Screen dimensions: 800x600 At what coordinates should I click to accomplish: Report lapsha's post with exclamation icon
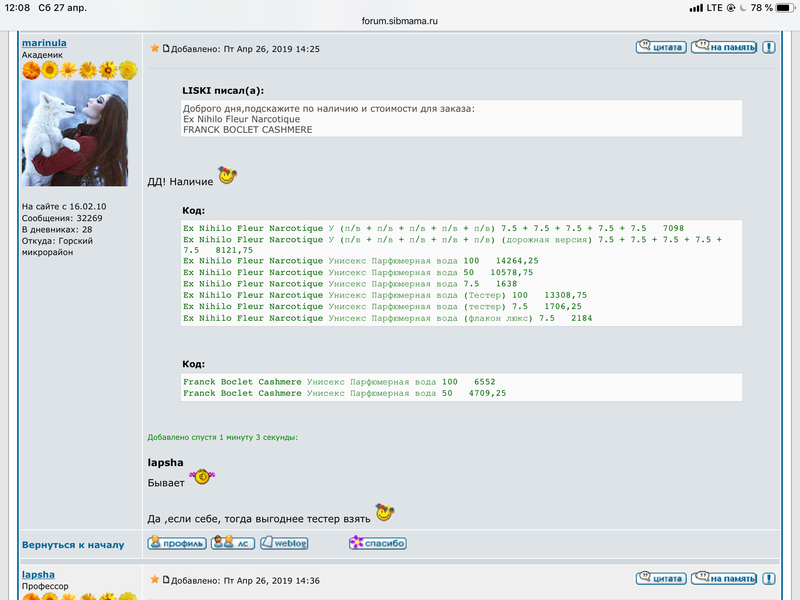tap(769, 579)
